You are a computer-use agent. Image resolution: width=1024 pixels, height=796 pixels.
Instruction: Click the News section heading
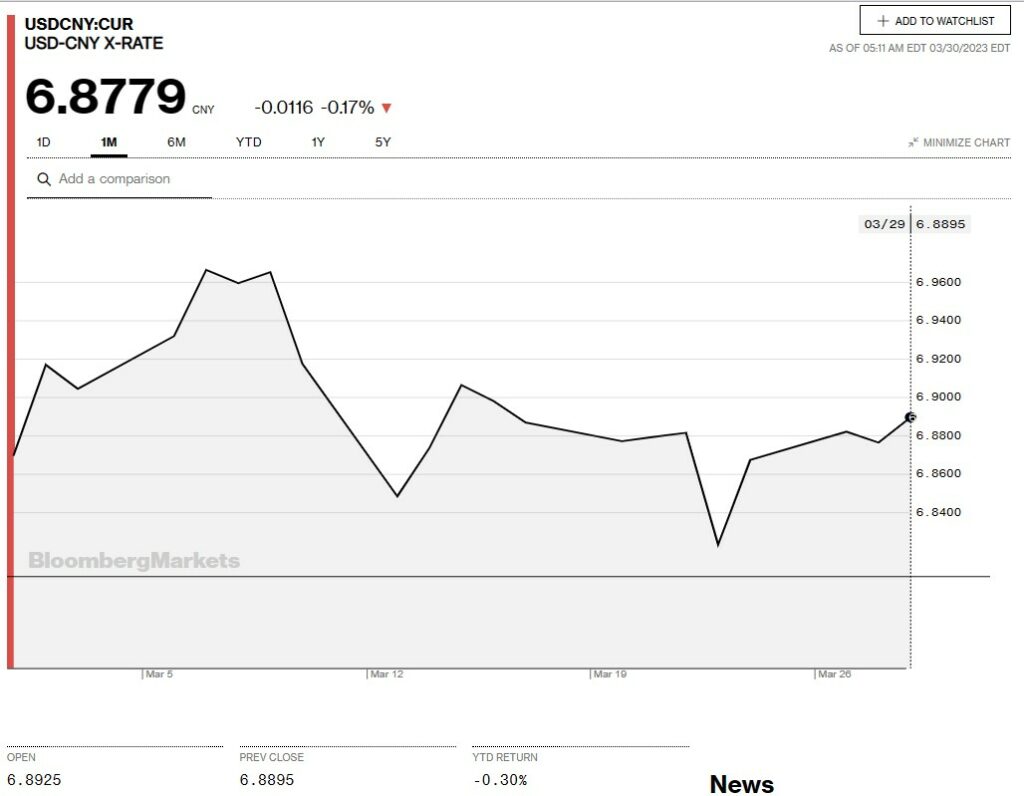click(x=741, y=784)
